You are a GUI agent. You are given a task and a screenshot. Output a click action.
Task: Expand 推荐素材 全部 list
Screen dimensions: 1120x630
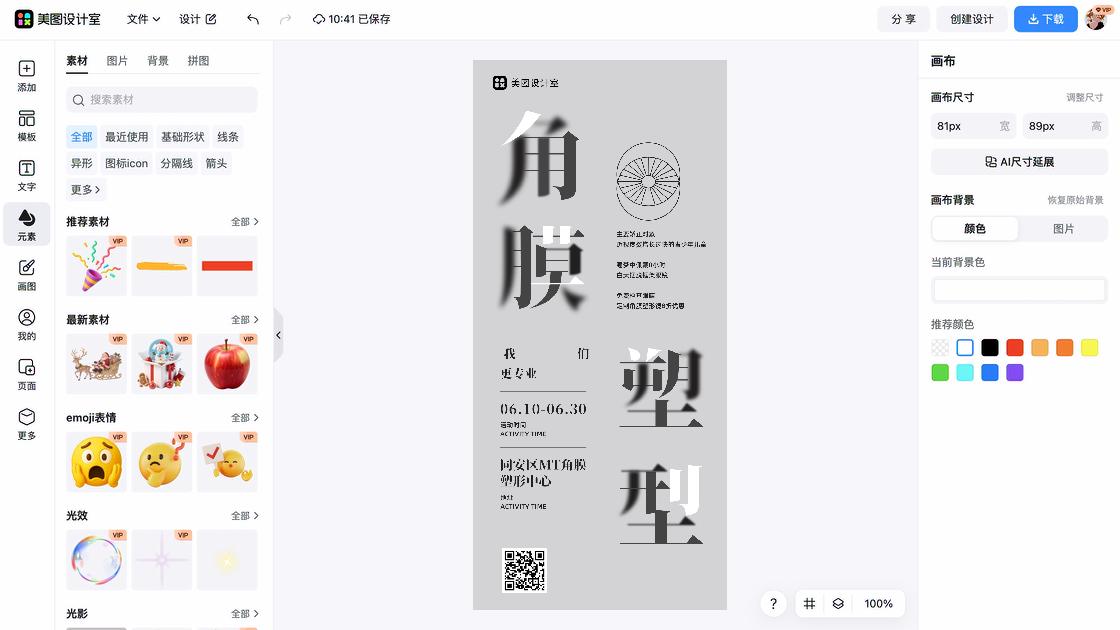pyautogui.click(x=244, y=222)
